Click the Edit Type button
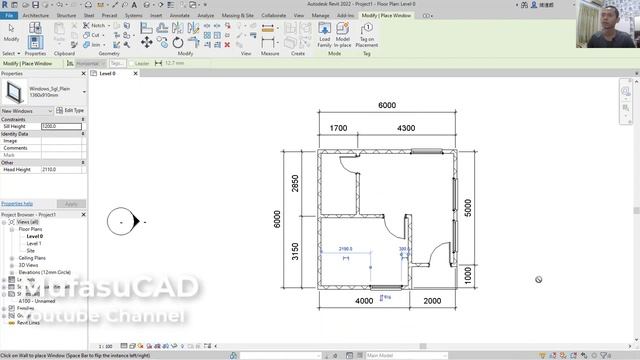 click(x=70, y=111)
